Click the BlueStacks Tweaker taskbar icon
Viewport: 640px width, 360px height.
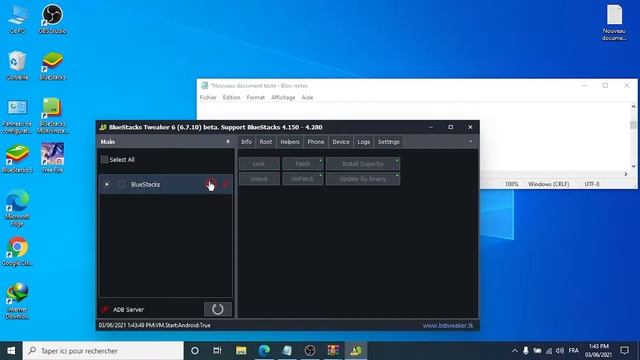(356, 351)
